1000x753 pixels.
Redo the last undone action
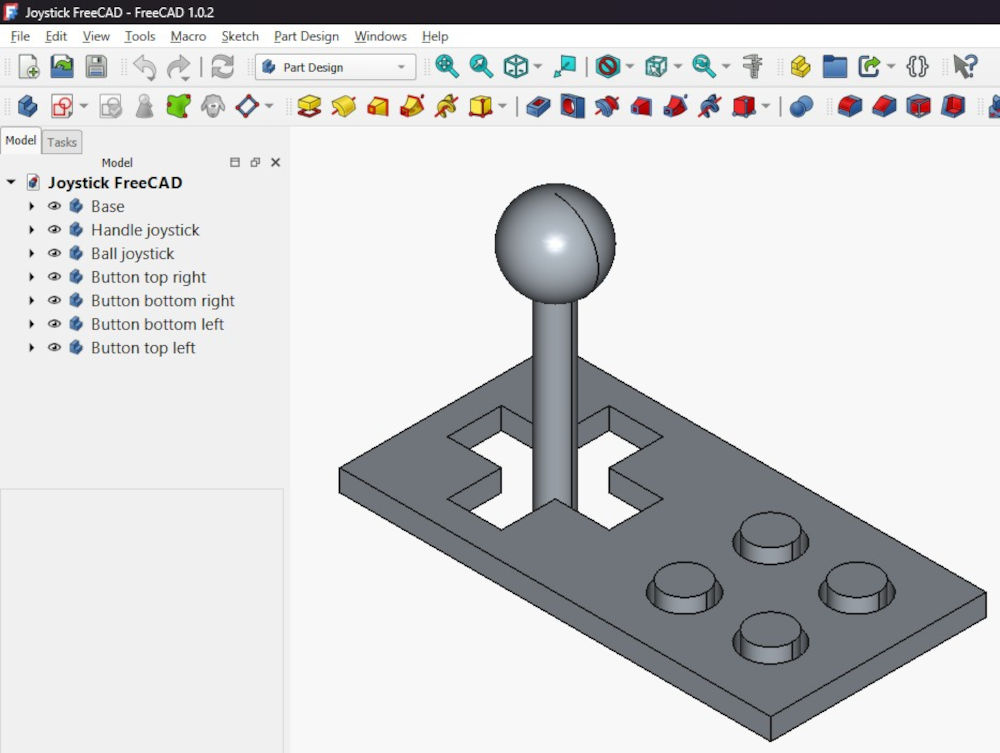click(179, 67)
